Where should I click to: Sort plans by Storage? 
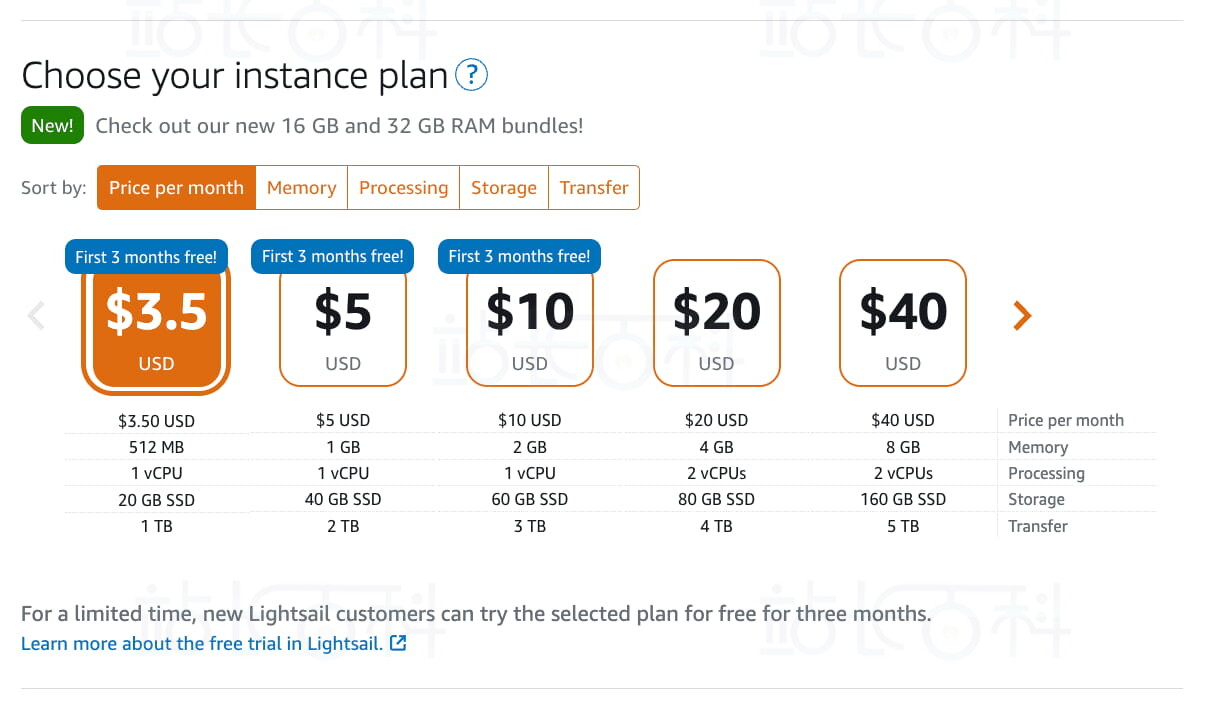[x=504, y=188]
